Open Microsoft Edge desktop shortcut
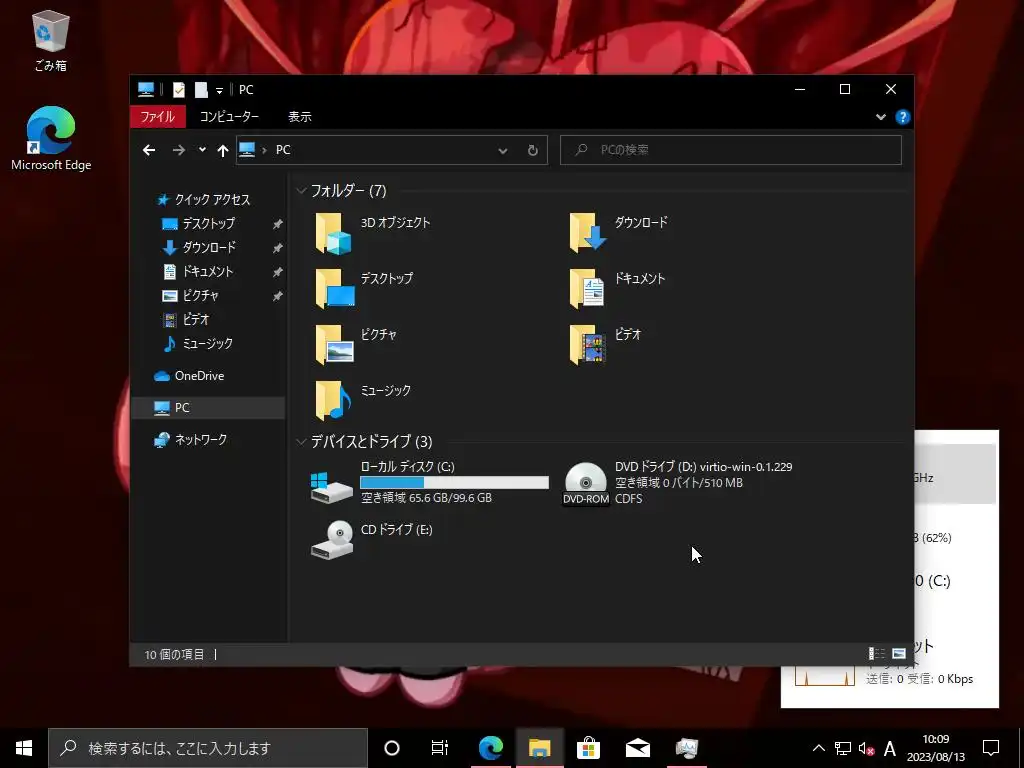Screen dimensions: 1024x768 point(51,138)
